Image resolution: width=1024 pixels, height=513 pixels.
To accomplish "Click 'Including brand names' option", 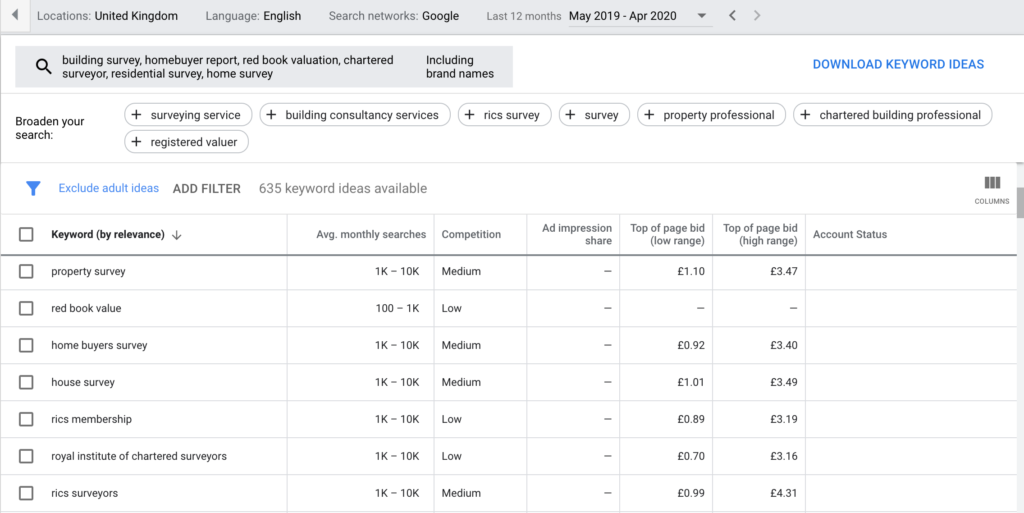I will pos(460,67).
